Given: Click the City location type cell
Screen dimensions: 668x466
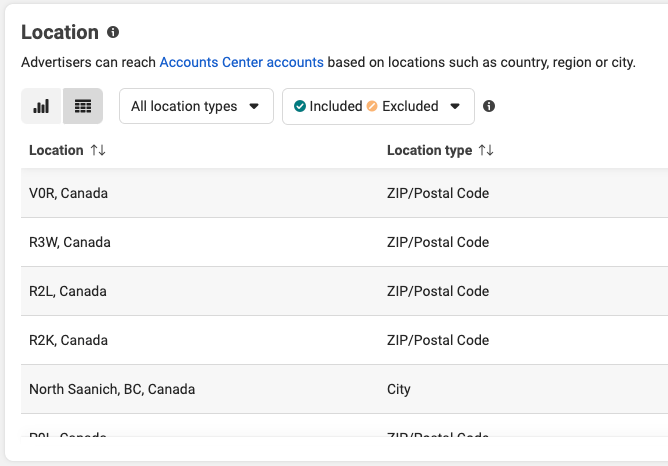Looking at the screenshot, I should click(399, 389).
